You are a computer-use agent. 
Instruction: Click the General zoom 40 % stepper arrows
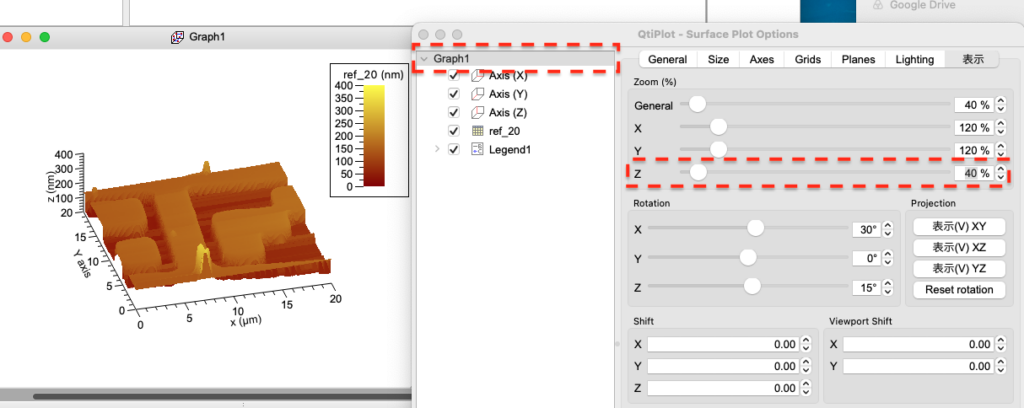(1000, 104)
